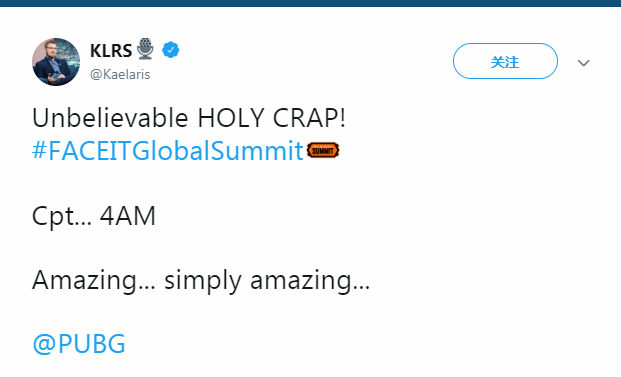
Task: Click the simply amazing... phrase
Action: 267,281
